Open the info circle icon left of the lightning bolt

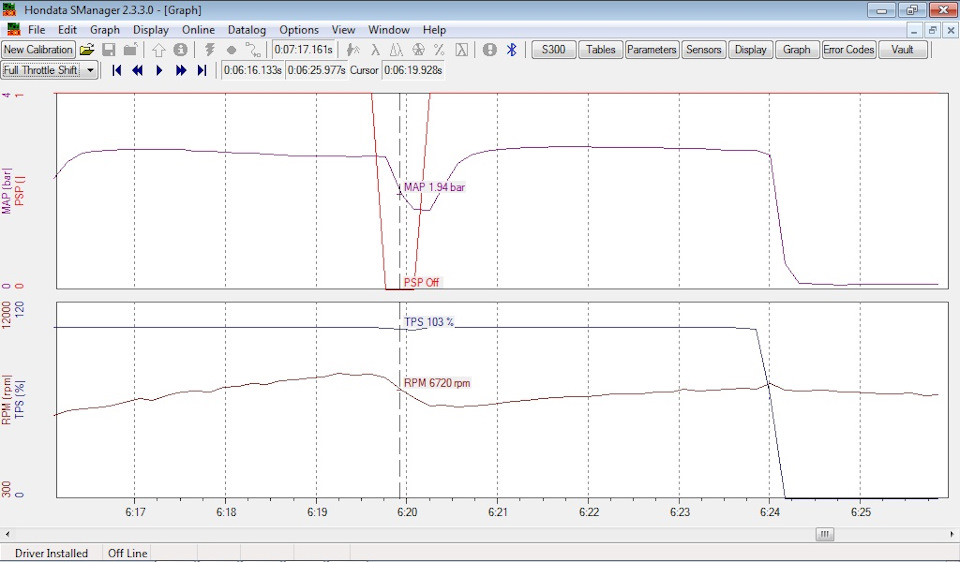pyautogui.click(x=180, y=50)
